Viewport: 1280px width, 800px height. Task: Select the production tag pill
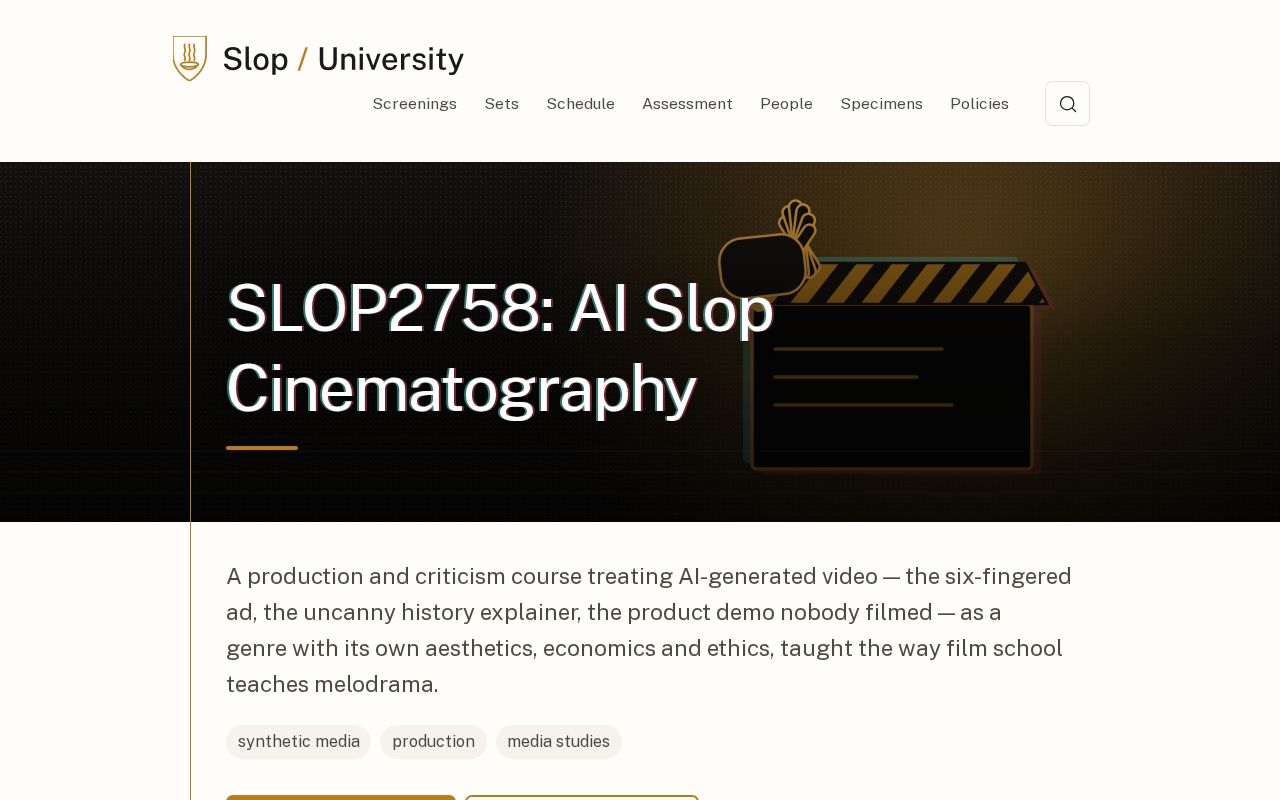pos(433,742)
